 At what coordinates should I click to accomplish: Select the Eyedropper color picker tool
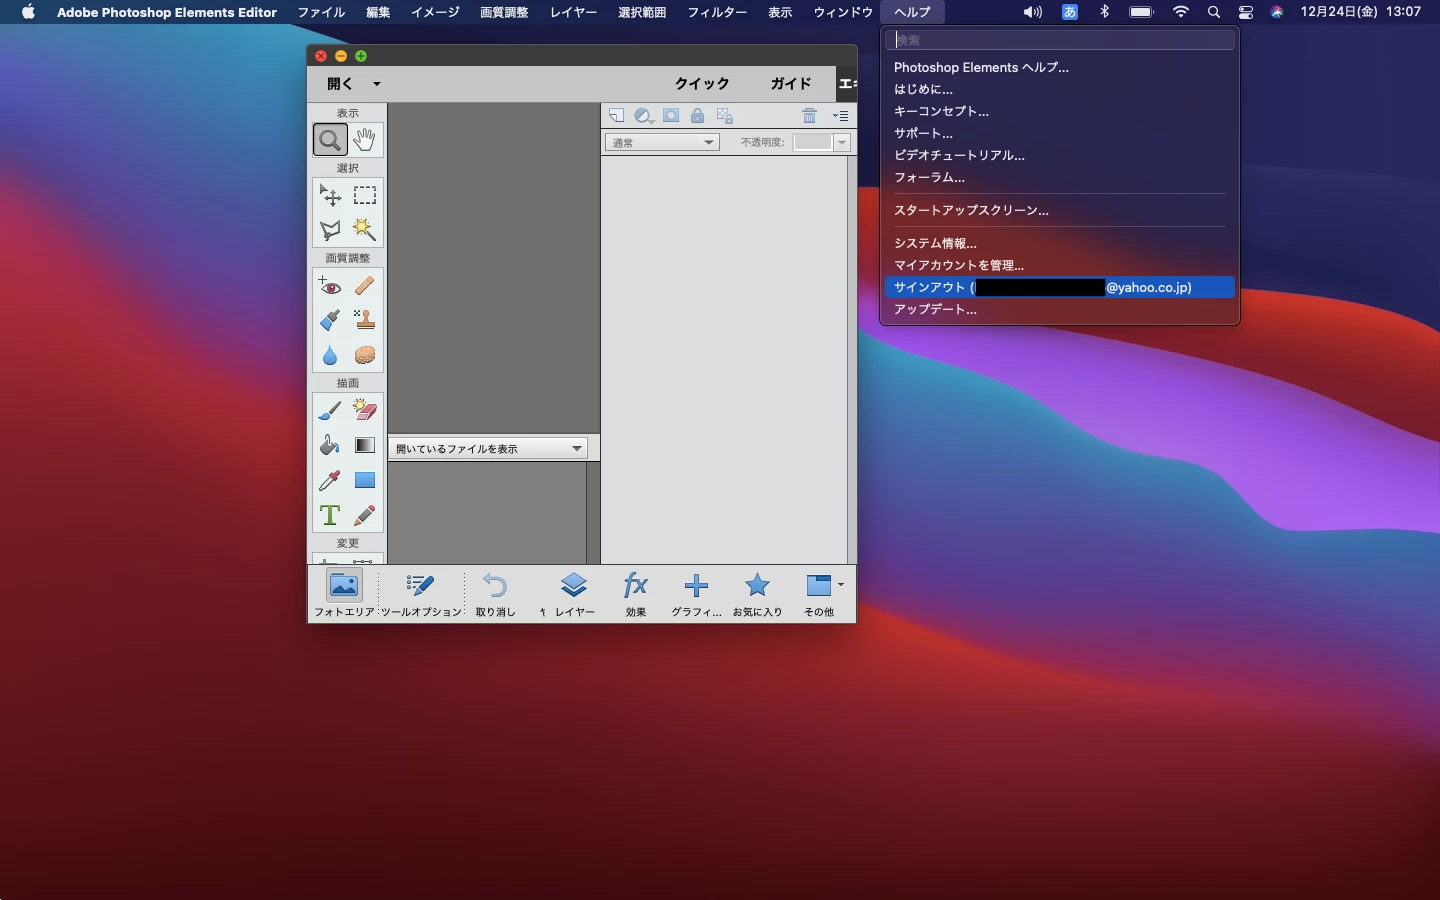[x=330, y=480]
